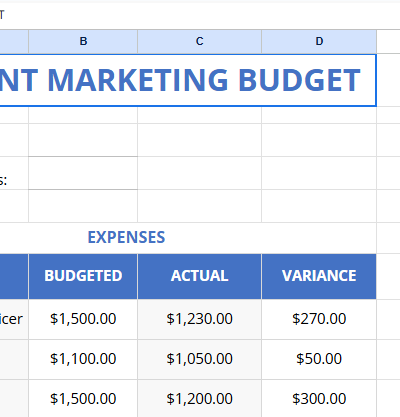Select actual value $1,230.00
400x417 pixels.
199,319
